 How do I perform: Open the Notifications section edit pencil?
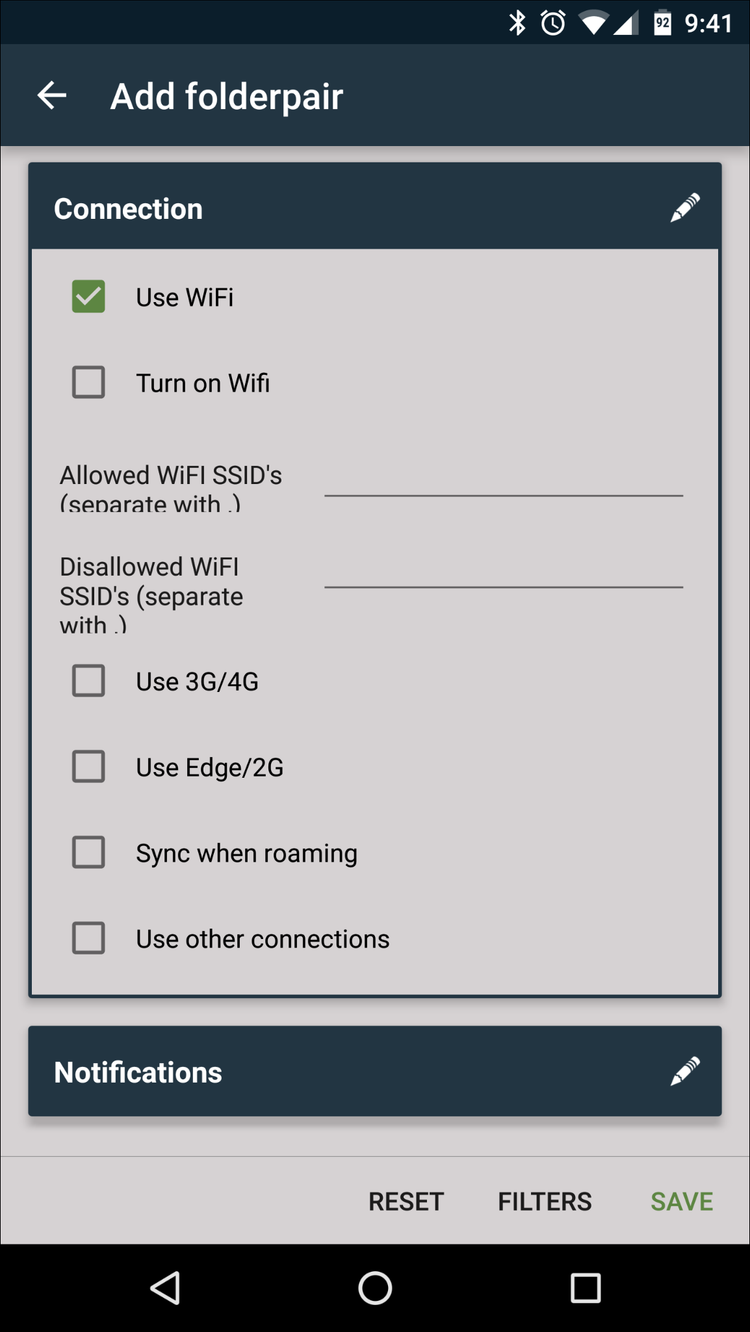684,1071
